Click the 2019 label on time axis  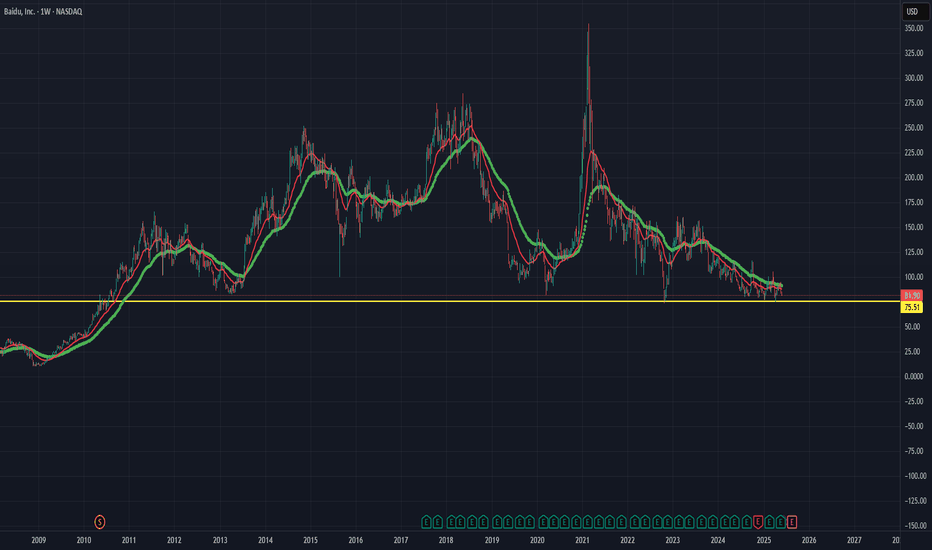(x=492, y=540)
